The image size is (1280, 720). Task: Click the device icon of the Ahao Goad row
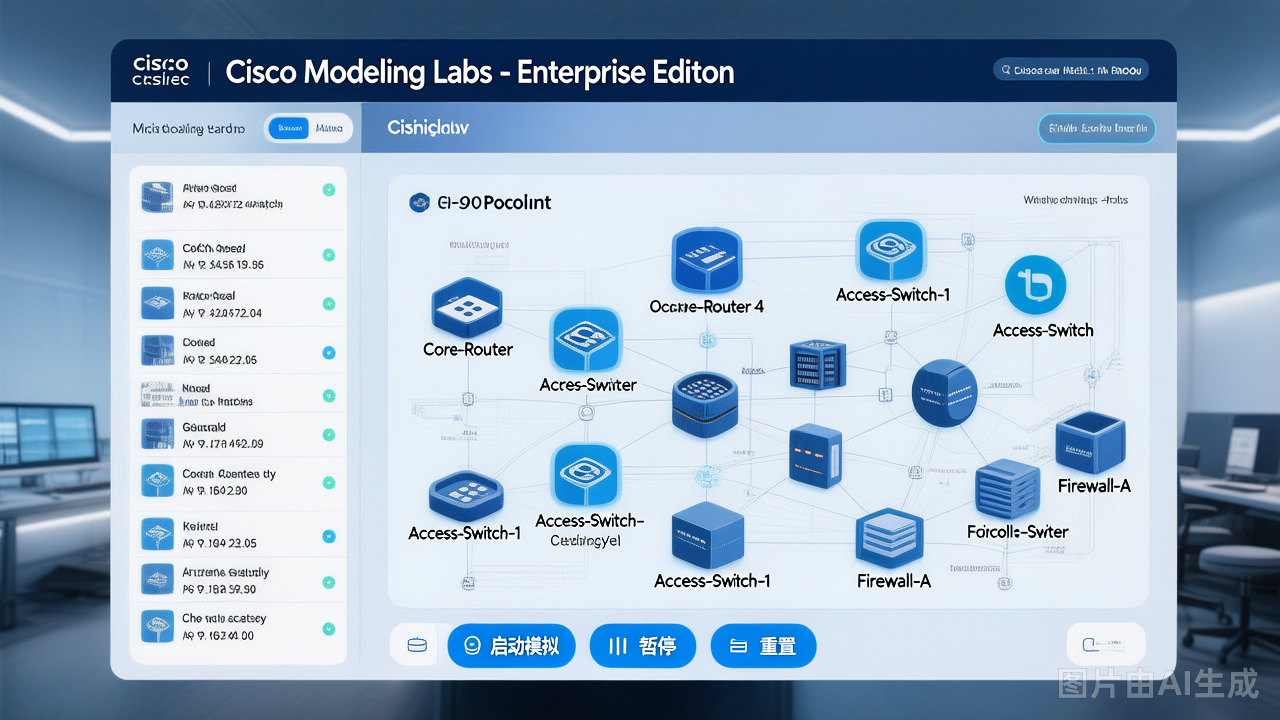(159, 196)
